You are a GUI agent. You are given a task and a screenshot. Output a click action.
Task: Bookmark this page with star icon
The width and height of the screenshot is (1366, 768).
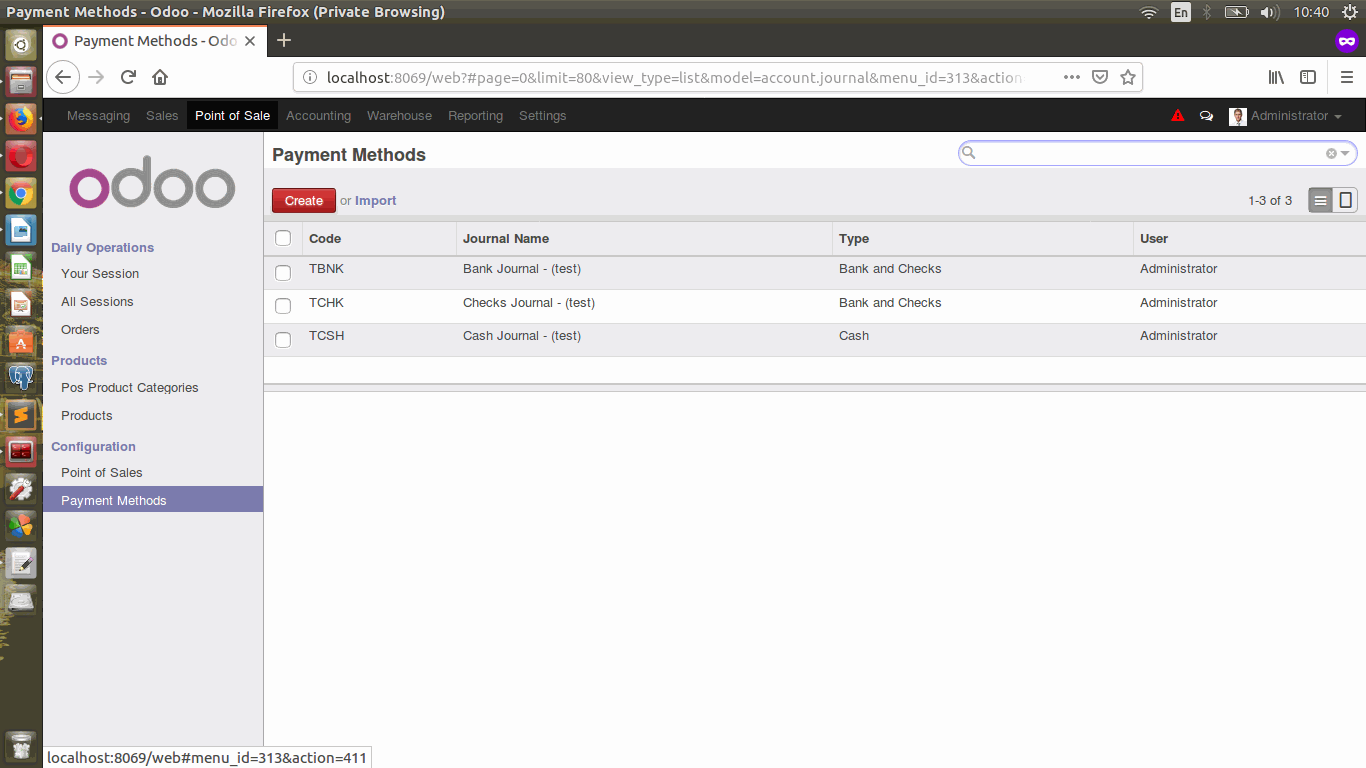tap(1128, 77)
